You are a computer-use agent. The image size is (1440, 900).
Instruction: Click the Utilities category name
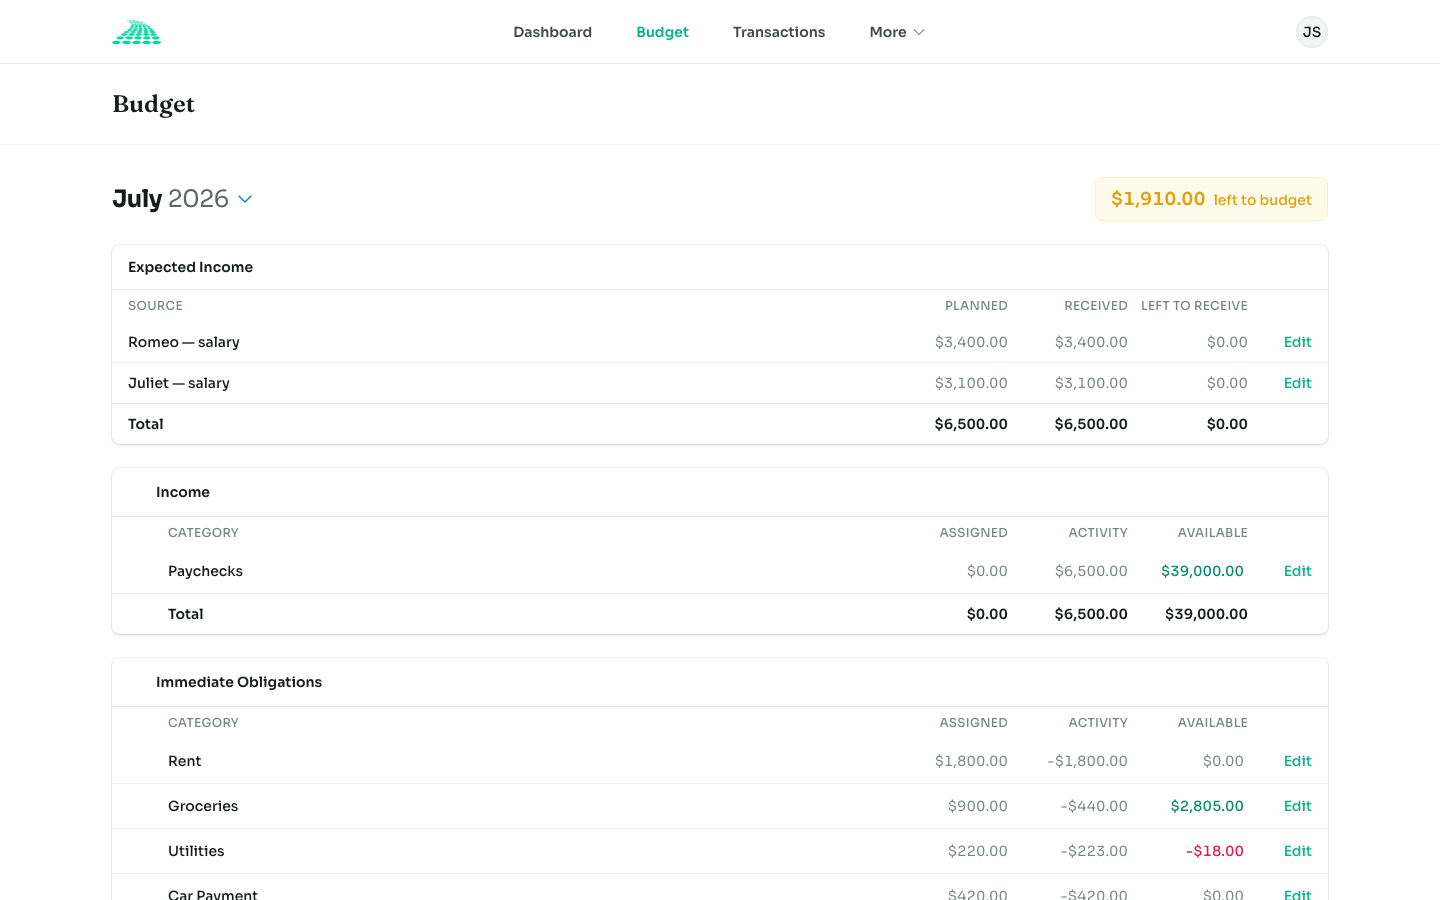[x=196, y=851]
